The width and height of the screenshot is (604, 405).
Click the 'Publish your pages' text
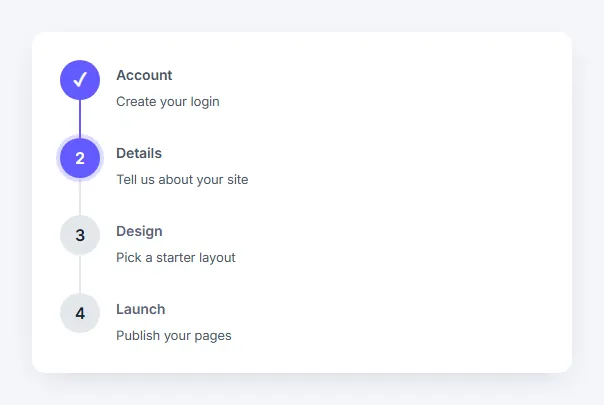coord(174,336)
